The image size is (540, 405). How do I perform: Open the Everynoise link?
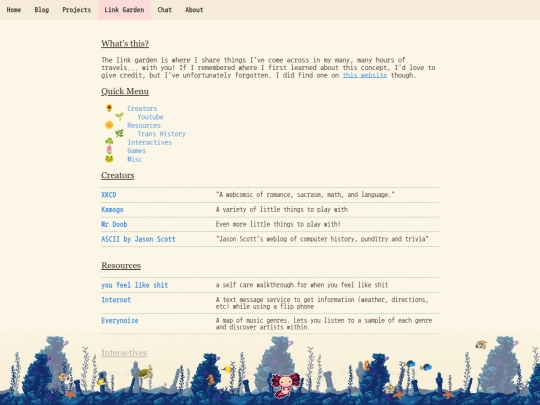(x=120, y=321)
